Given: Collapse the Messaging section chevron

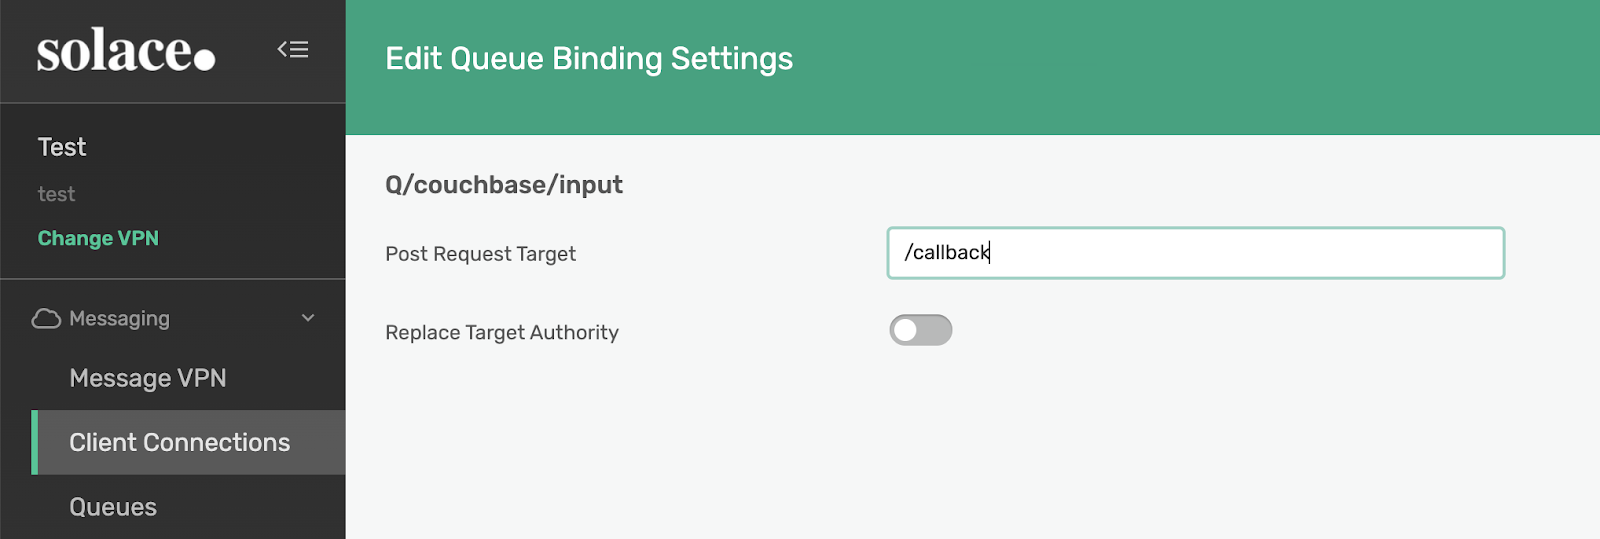Looking at the screenshot, I should (308, 318).
